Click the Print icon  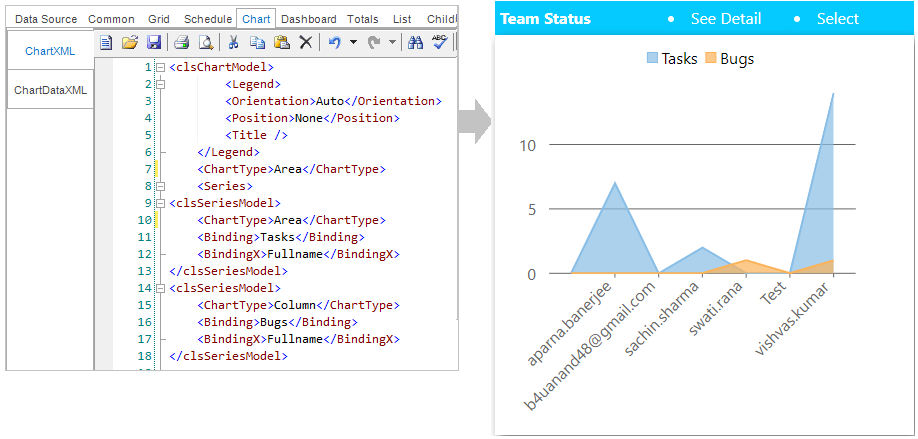pos(181,43)
